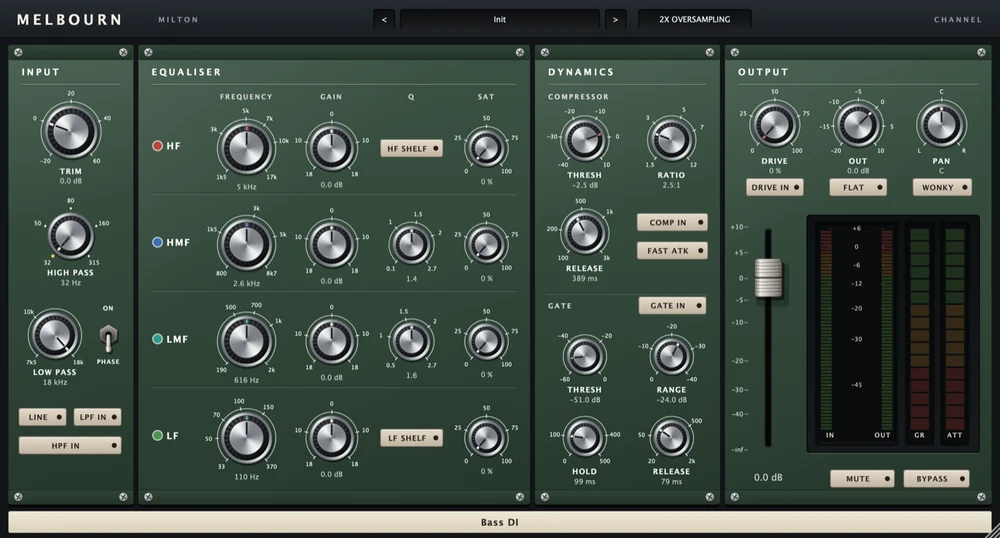This screenshot has width=1000, height=538.
Task: Click the PAN knob
Action: 941,124
